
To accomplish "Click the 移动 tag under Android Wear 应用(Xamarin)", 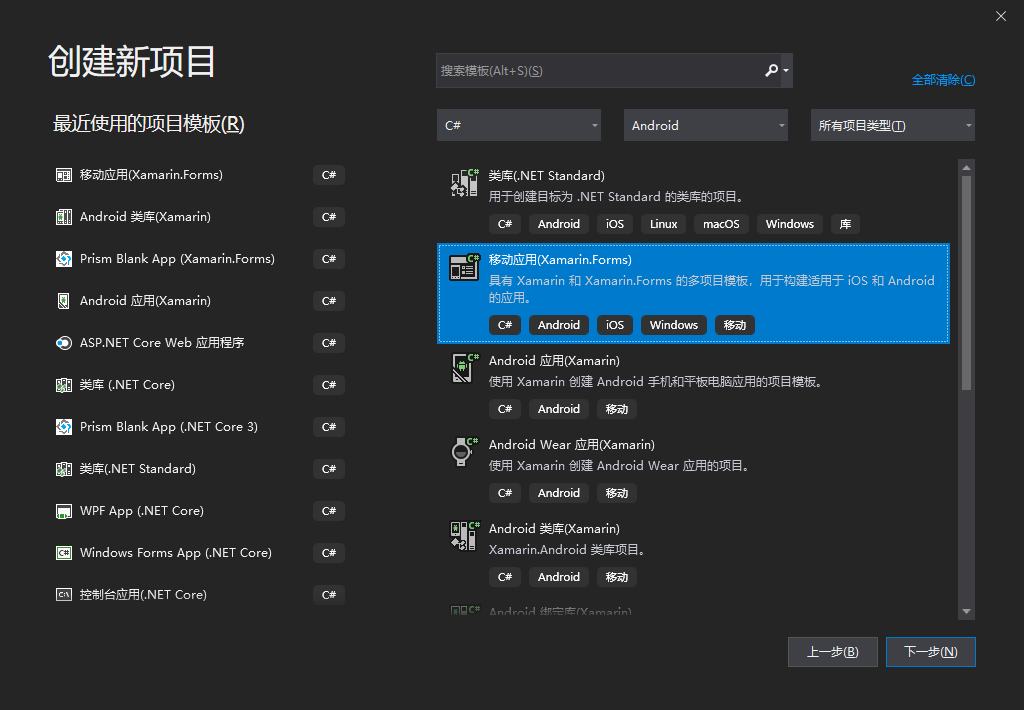I will click(616, 493).
